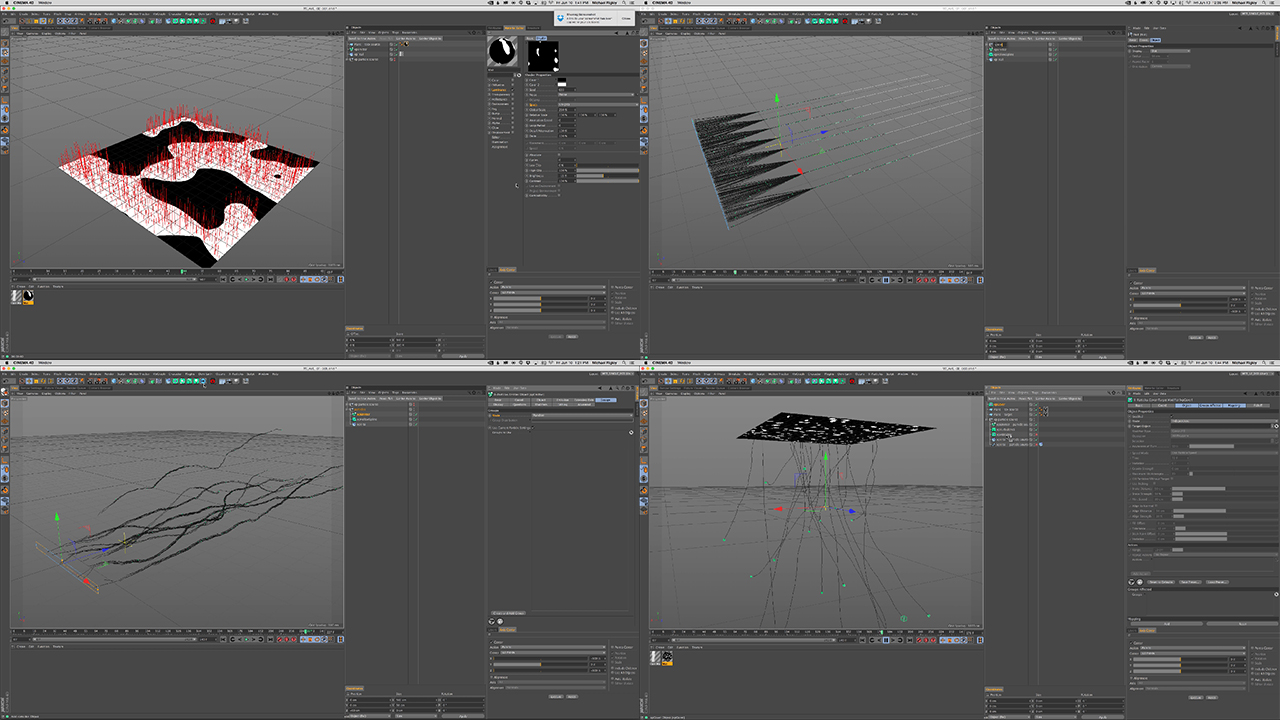This screenshot has width=1280, height=720.
Task: Select the noise material thumbnail, bottom-right window
Action: pyautogui.click(x=667, y=656)
